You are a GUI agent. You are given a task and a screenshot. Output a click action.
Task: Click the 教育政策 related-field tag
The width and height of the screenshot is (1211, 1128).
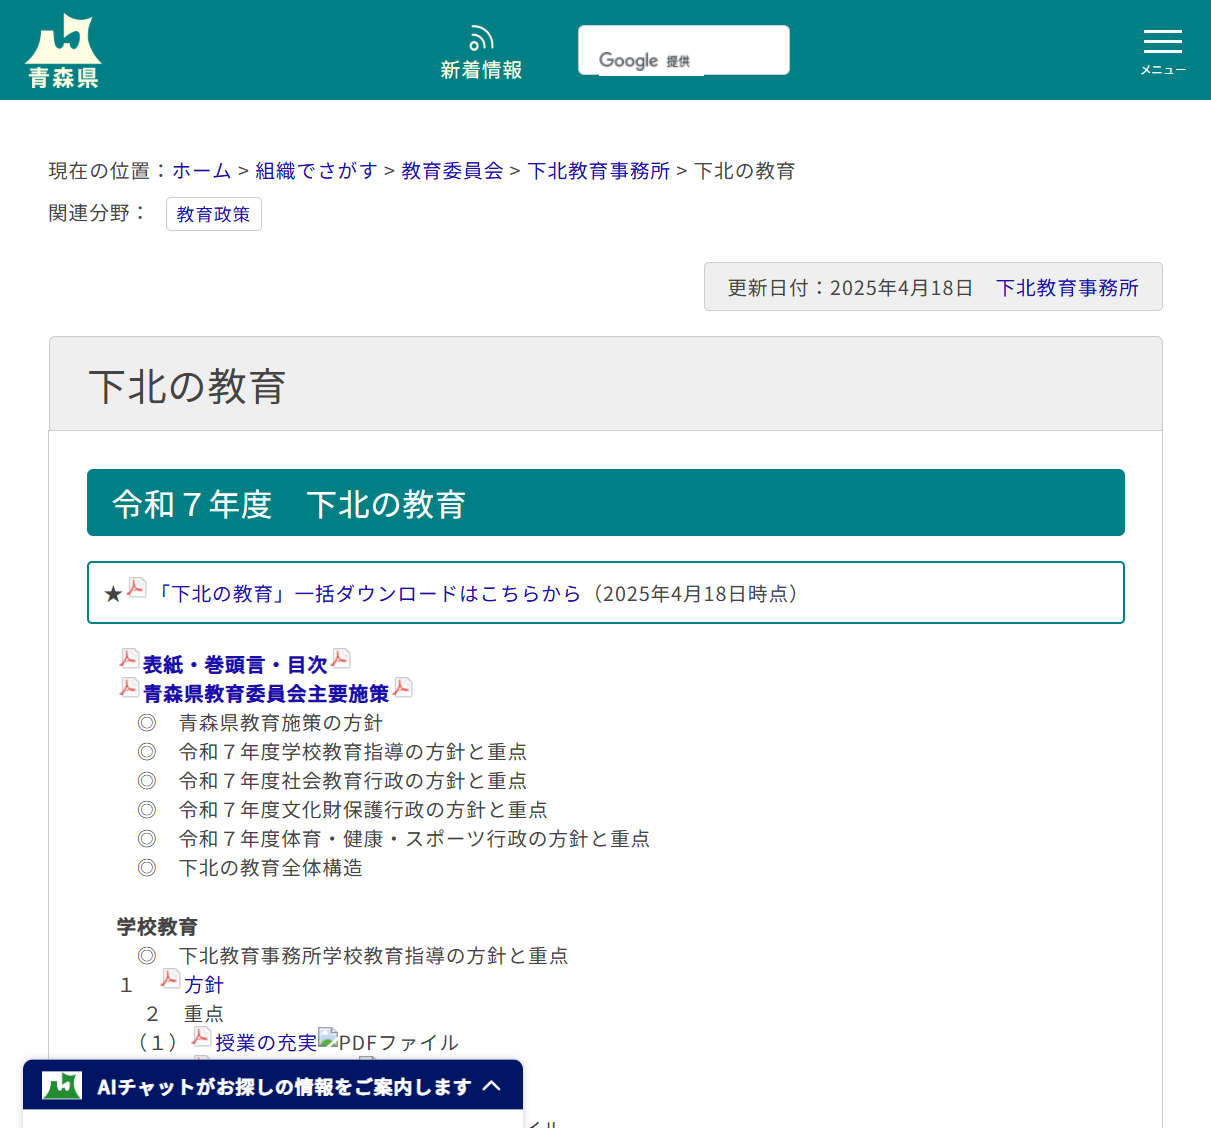tap(213, 213)
